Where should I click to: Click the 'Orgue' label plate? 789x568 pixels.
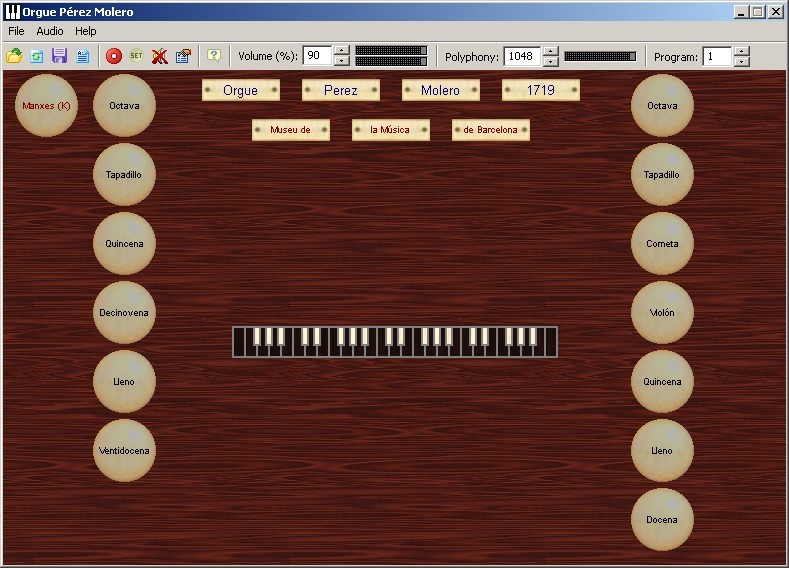point(241,90)
